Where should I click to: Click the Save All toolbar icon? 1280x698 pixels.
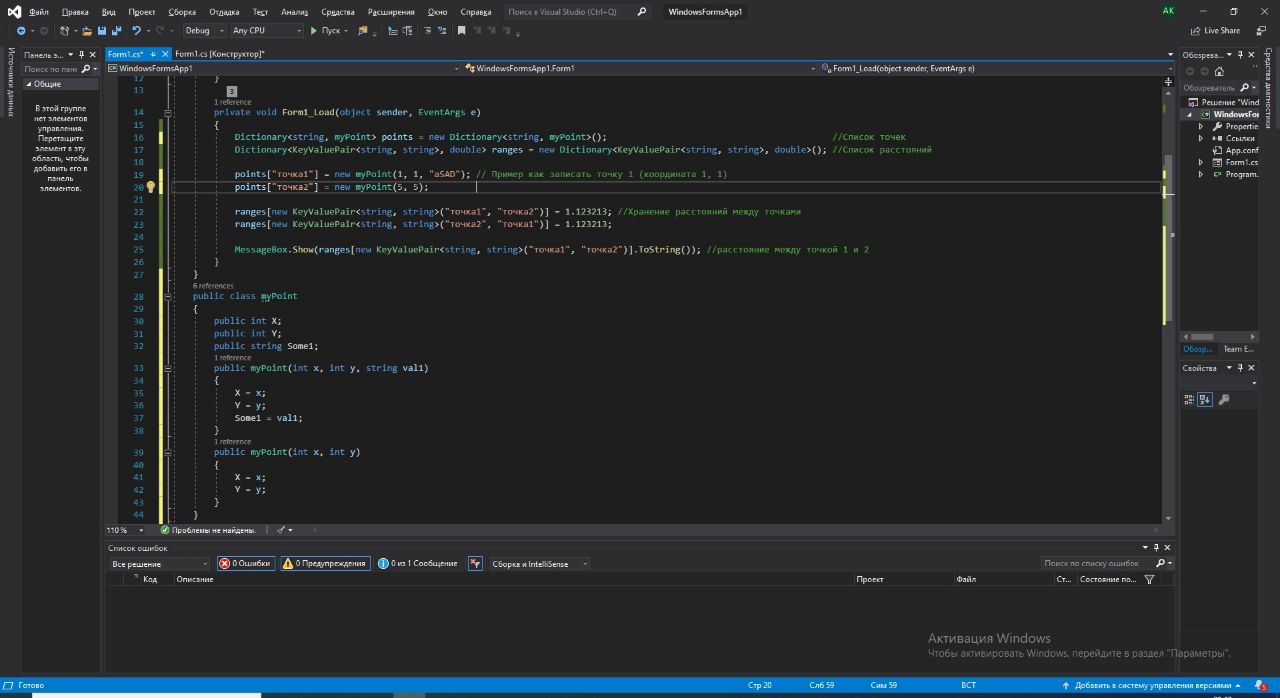tap(117, 31)
